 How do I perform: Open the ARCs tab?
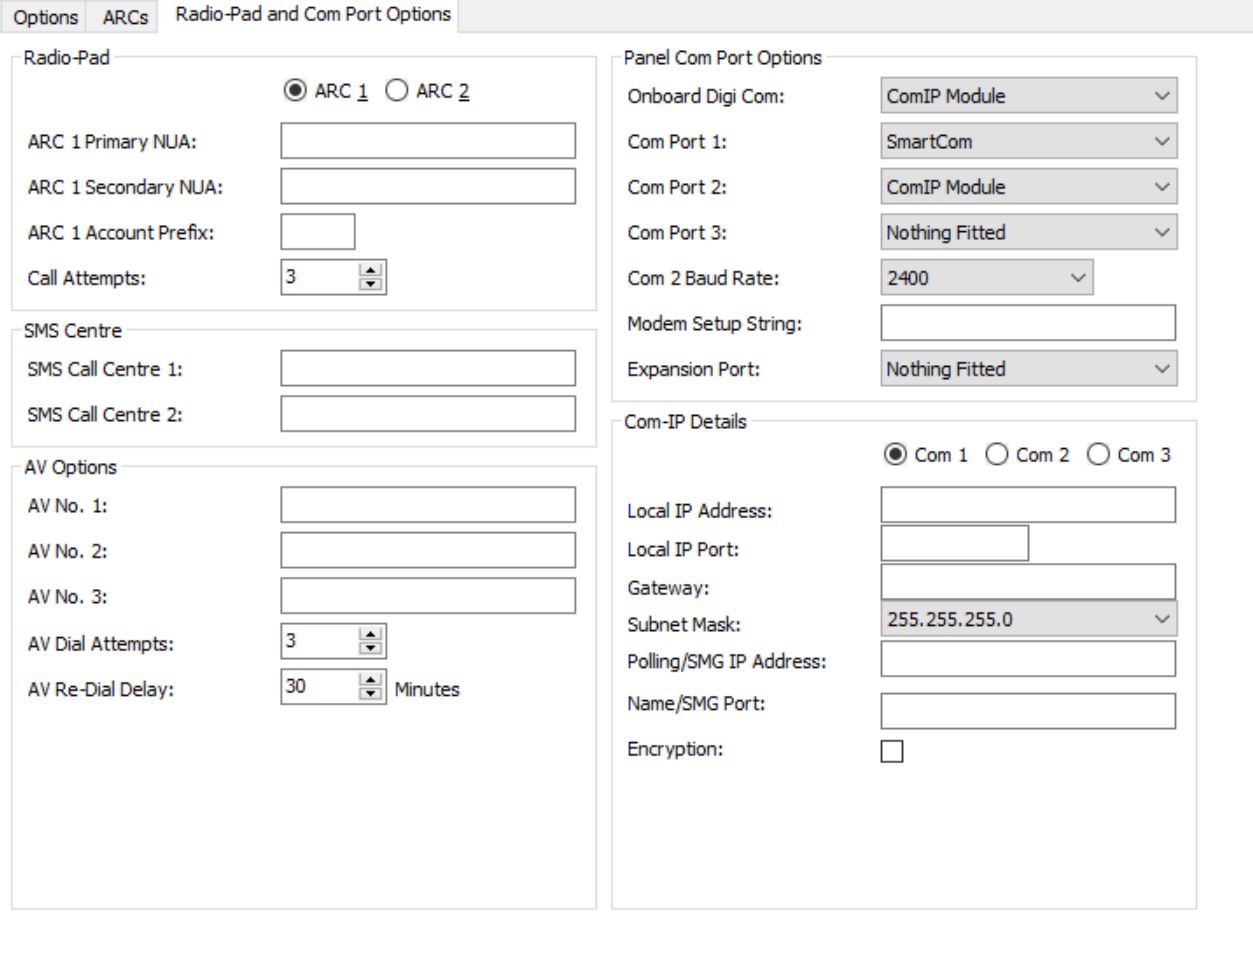pyautogui.click(x=125, y=17)
